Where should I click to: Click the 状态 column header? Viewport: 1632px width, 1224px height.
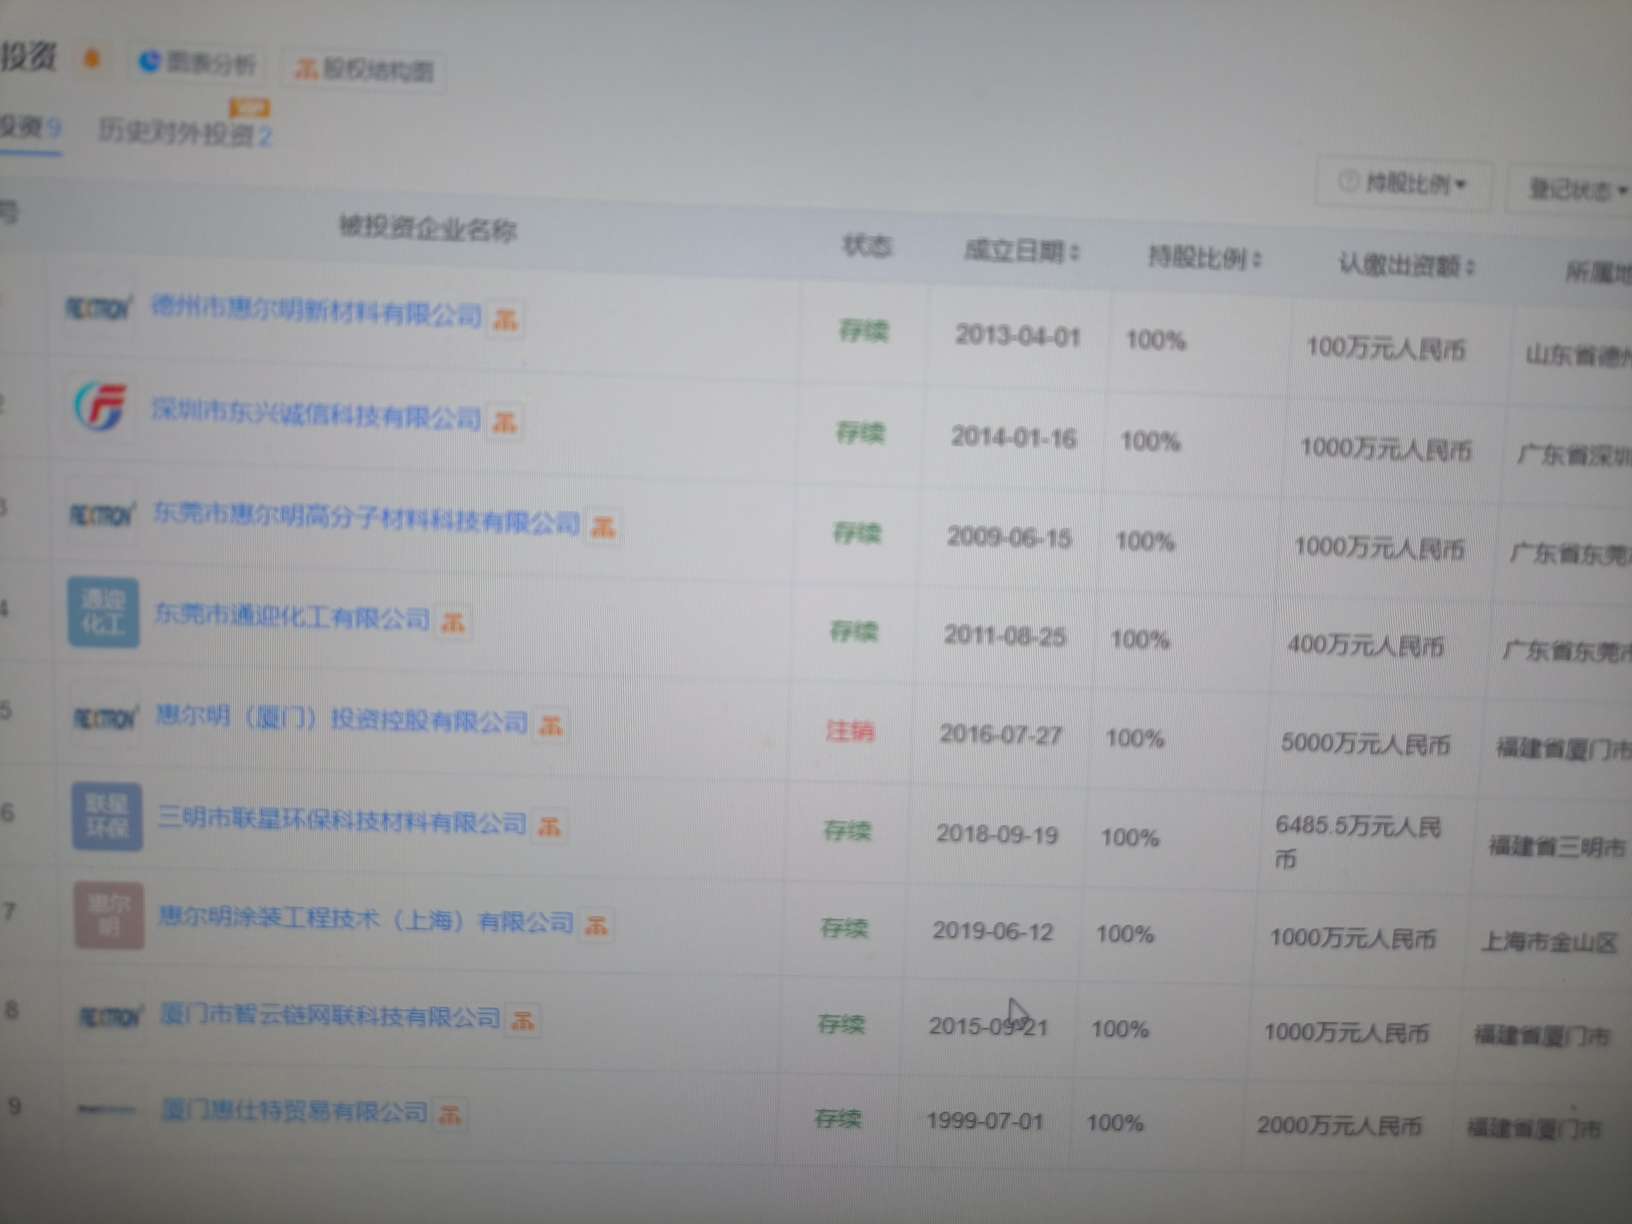867,245
